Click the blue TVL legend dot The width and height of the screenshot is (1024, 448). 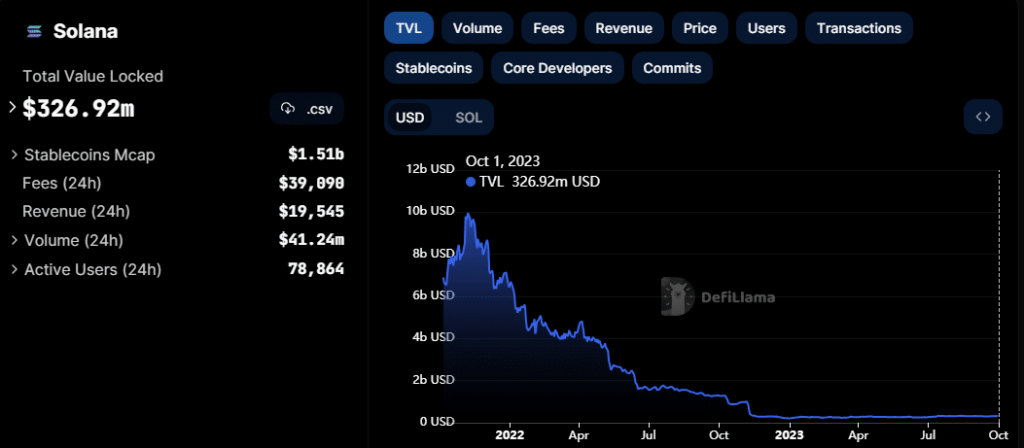pos(471,182)
